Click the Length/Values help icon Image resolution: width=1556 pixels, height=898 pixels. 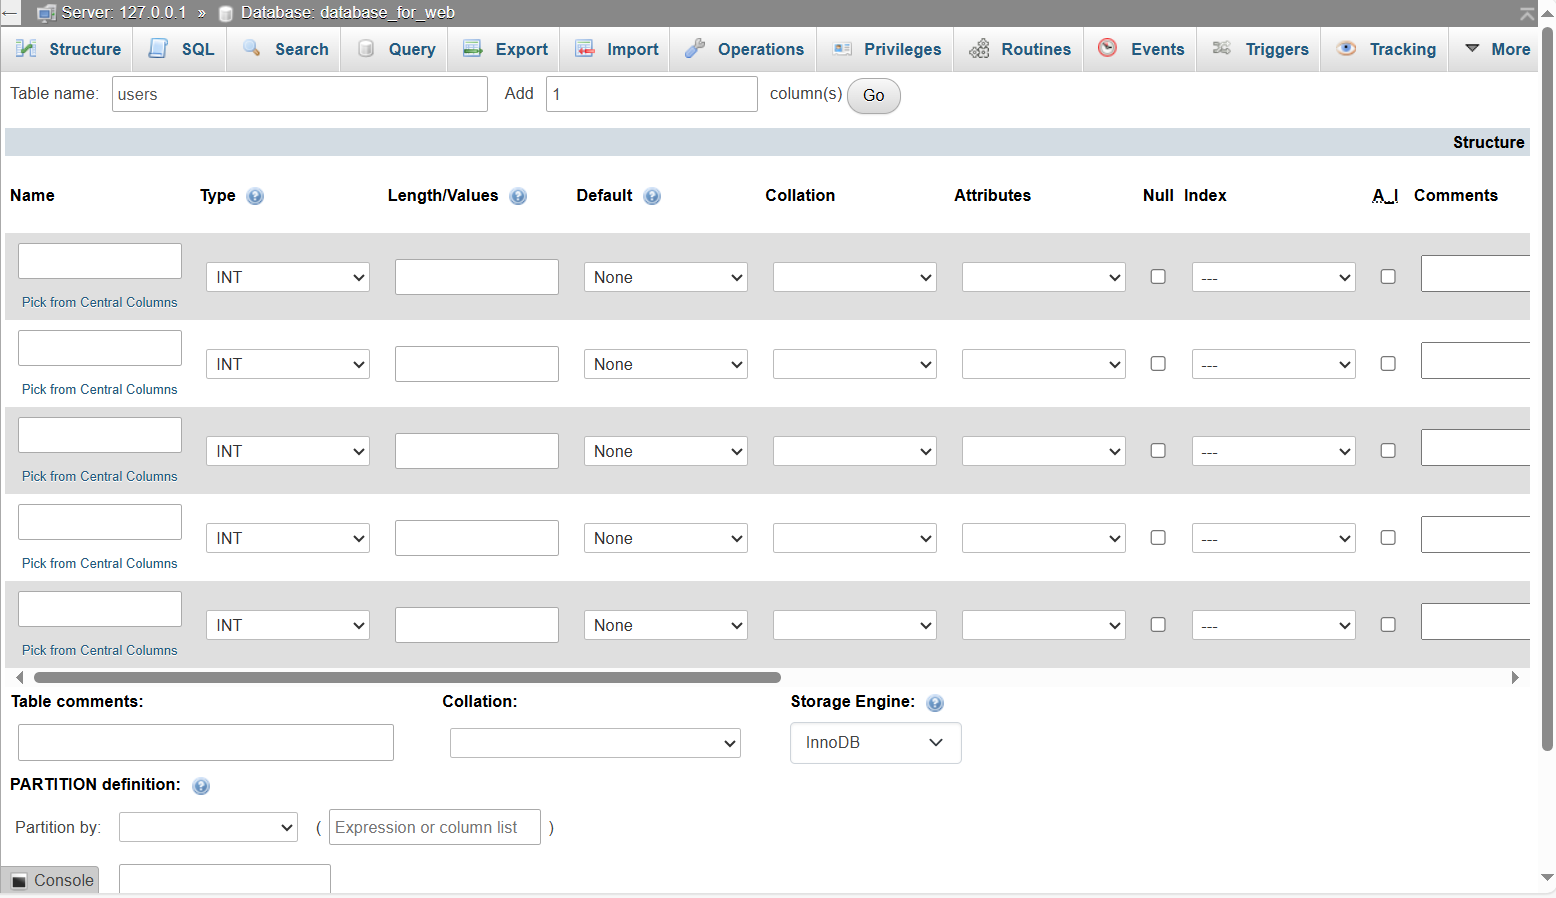(x=518, y=196)
